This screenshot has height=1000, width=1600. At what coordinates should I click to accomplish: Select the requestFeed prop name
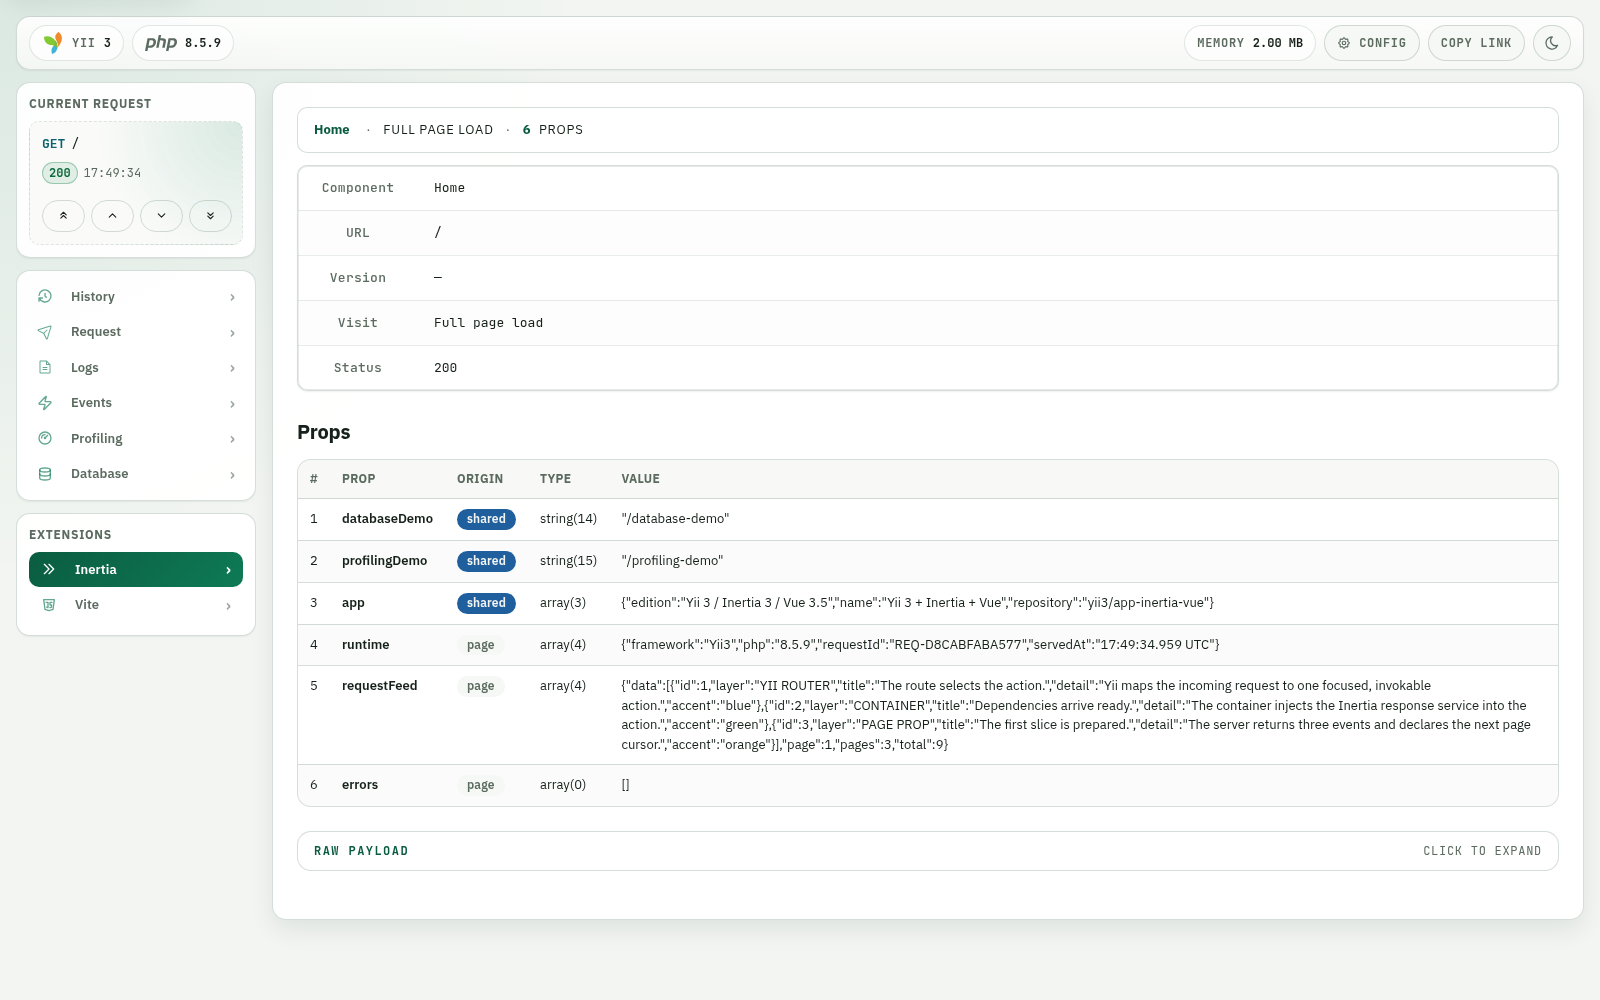click(379, 686)
